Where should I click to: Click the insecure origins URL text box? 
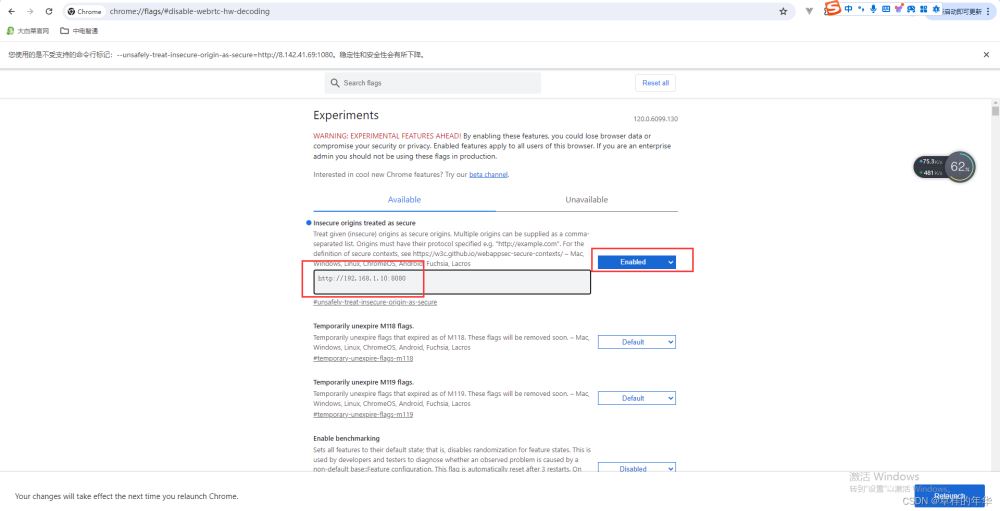pos(452,282)
